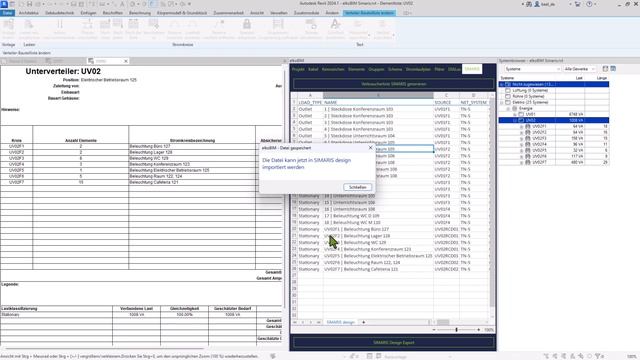Click the padlock icon in the ribbon
This screenshot has height=360, width=640.
247,24
